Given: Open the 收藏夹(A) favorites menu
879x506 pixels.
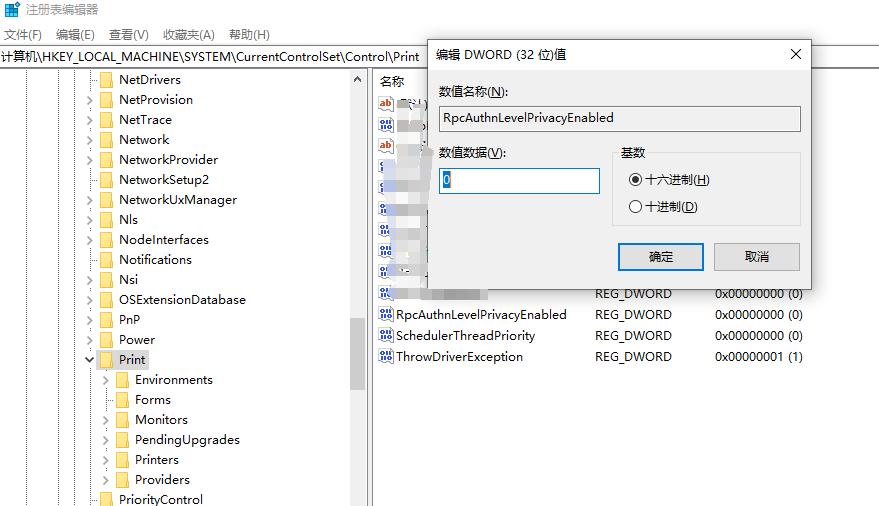Looking at the screenshot, I should [x=189, y=35].
